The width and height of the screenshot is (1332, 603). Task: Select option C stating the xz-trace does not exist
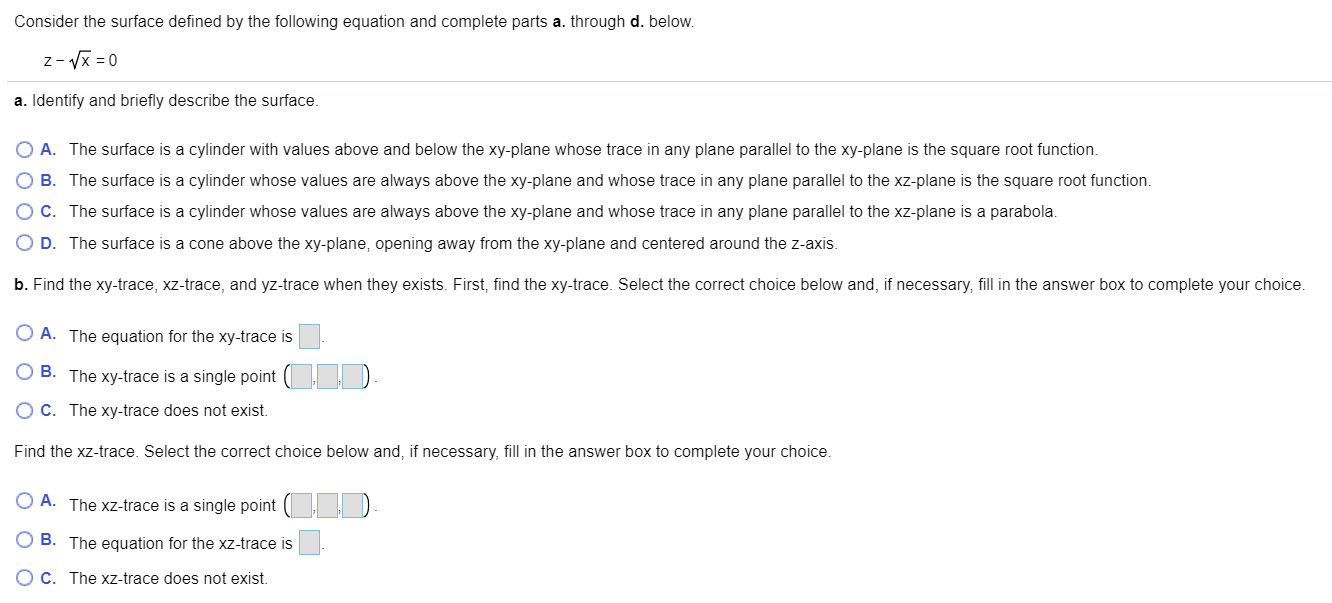[x=23, y=578]
